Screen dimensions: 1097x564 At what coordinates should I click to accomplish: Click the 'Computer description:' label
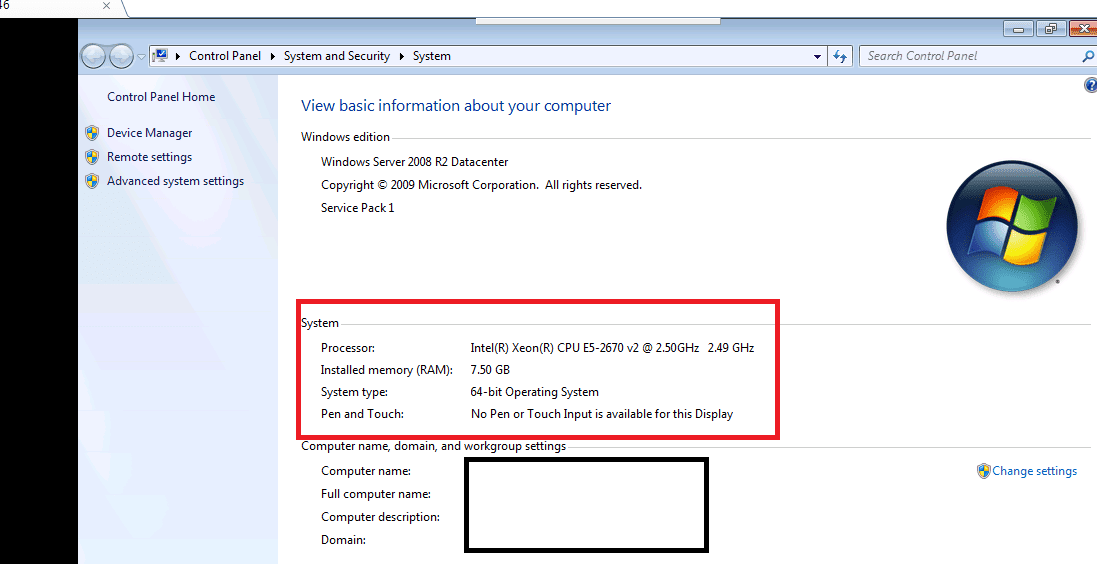pos(381,517)
